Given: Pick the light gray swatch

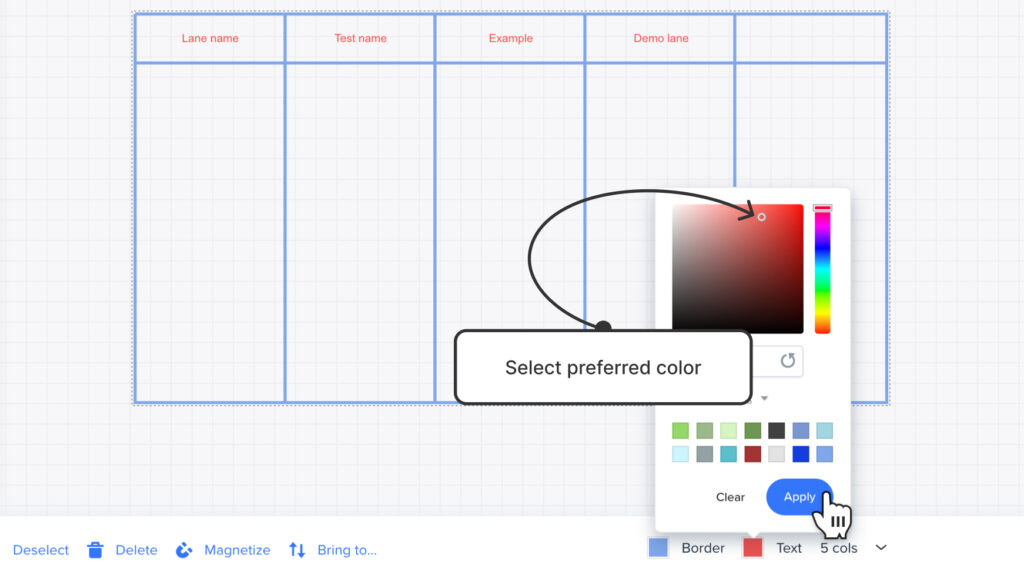Looking at the screenshot, I should [x=776, y=454].
